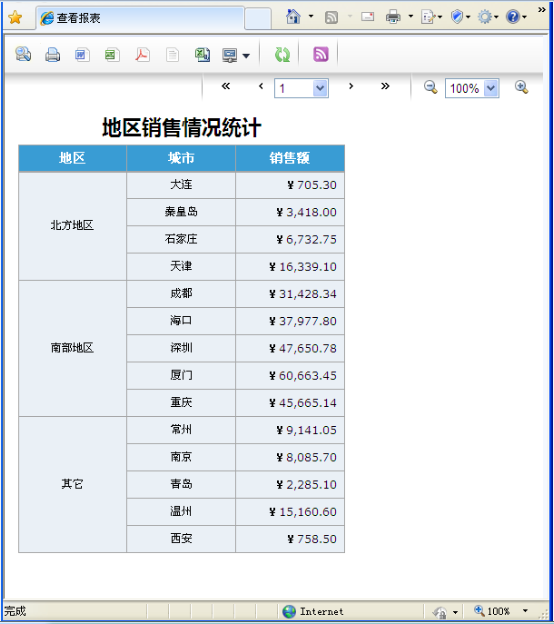Export report as plain text file

[172, 55]
